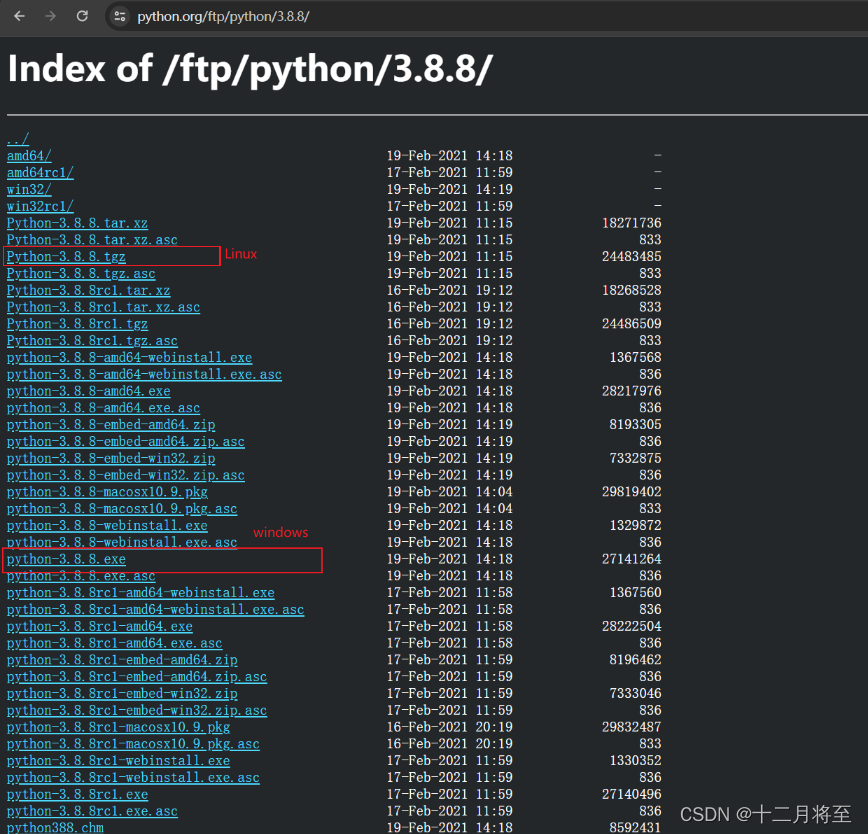
Task: Open the win32/ folder link
Action: pos(29,189)
